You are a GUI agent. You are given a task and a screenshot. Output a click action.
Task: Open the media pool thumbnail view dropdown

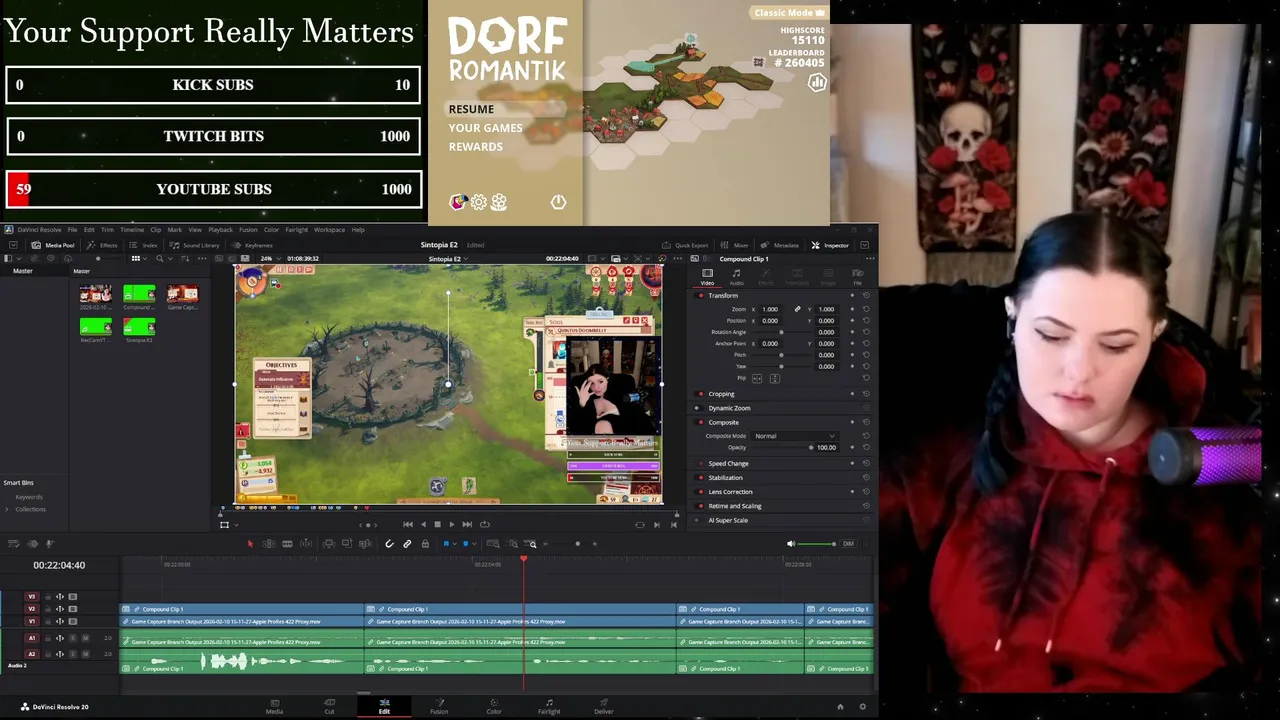[x=139, y=259]
